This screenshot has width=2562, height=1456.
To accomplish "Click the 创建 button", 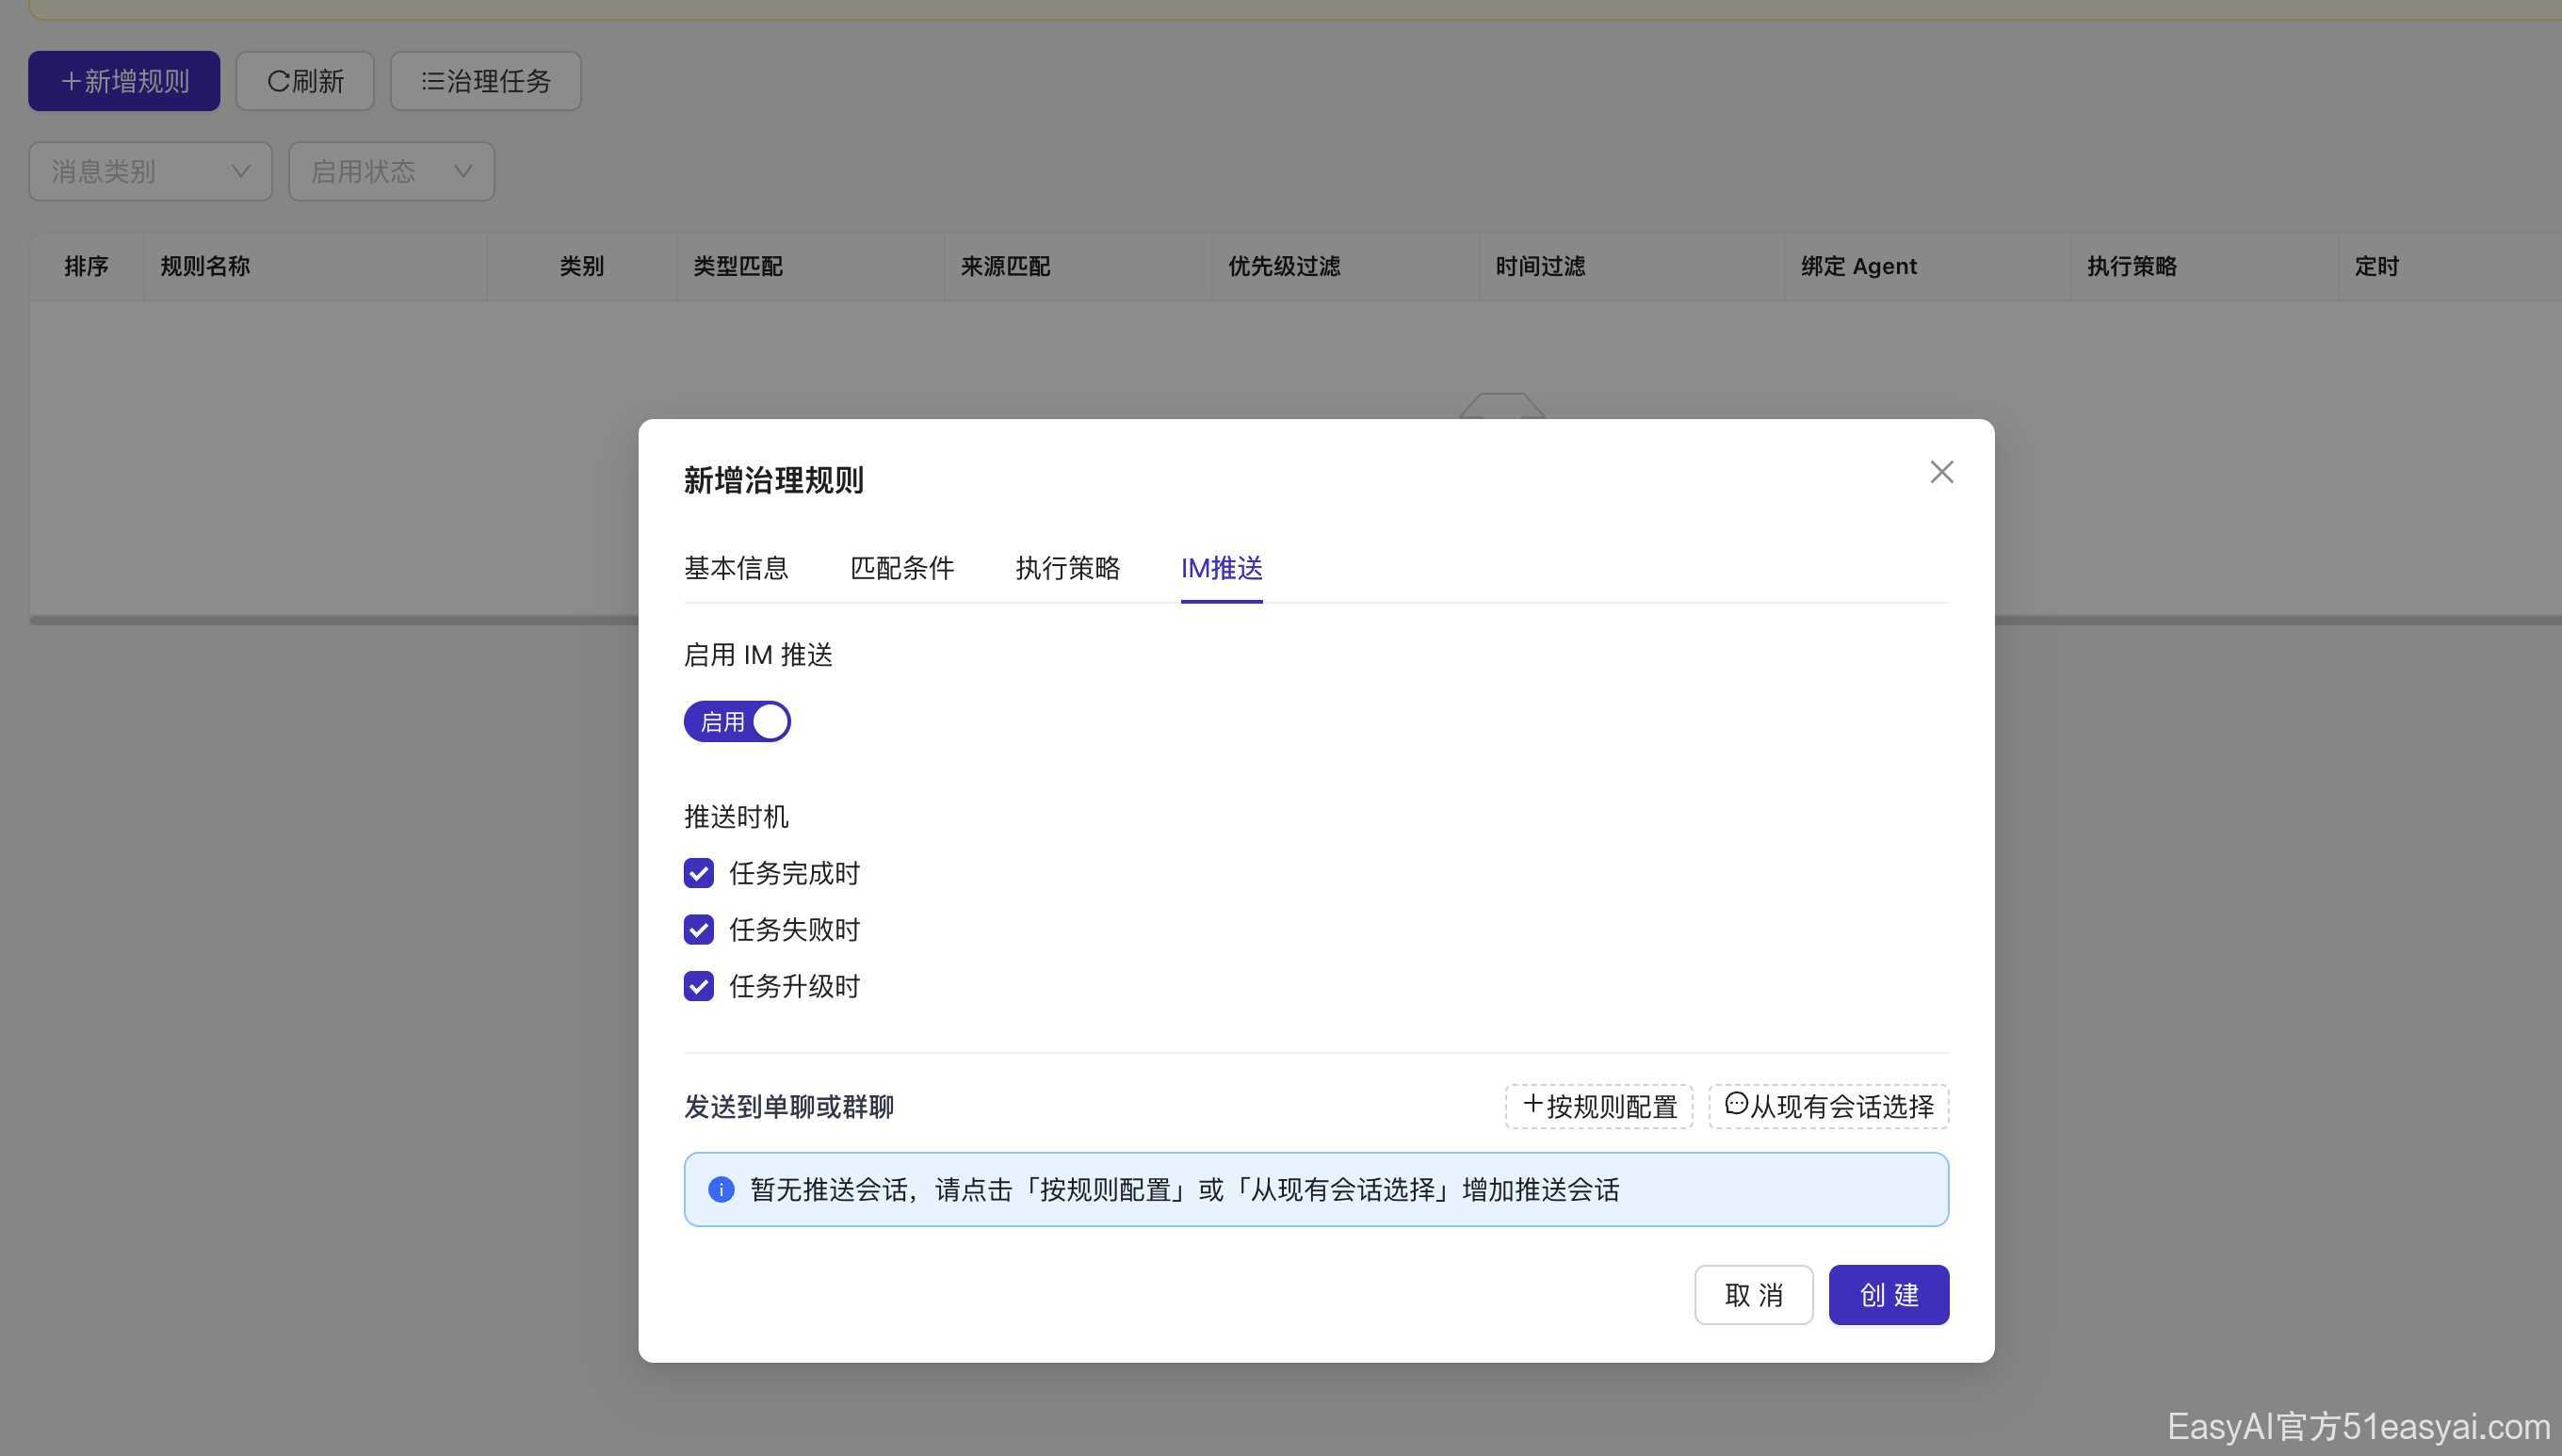I will [1888, 1295].
